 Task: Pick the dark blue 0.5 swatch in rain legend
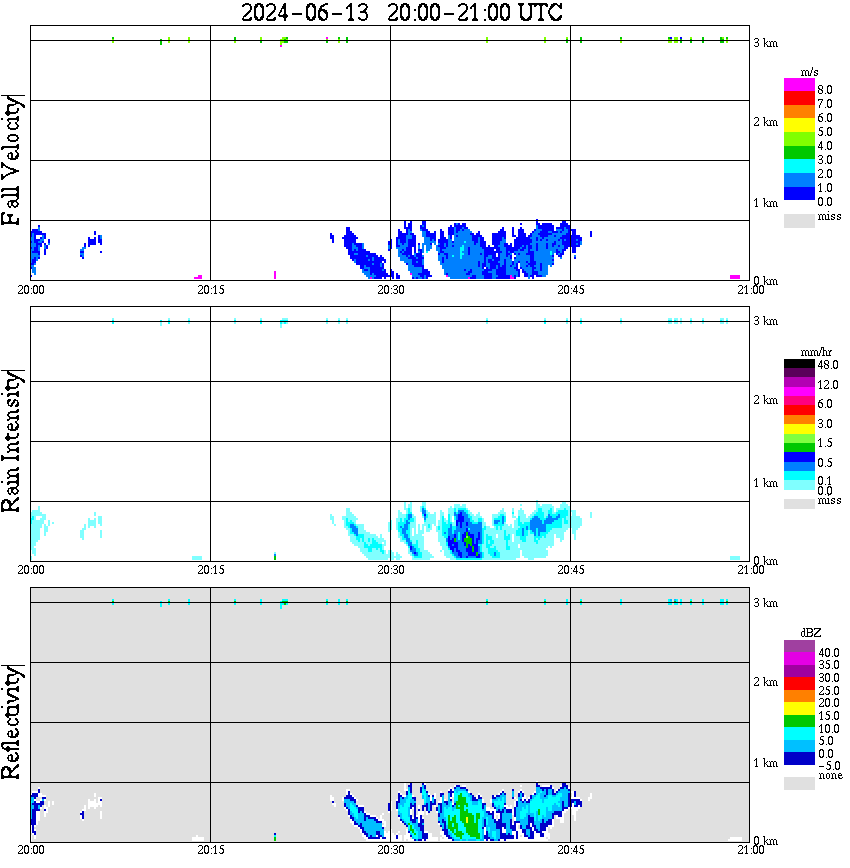pos(799,457)
